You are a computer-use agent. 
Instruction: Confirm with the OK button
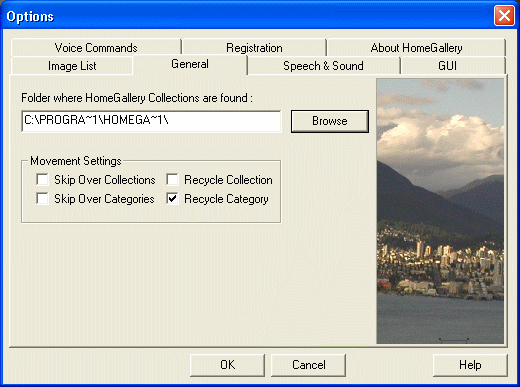tap(227, 365)
